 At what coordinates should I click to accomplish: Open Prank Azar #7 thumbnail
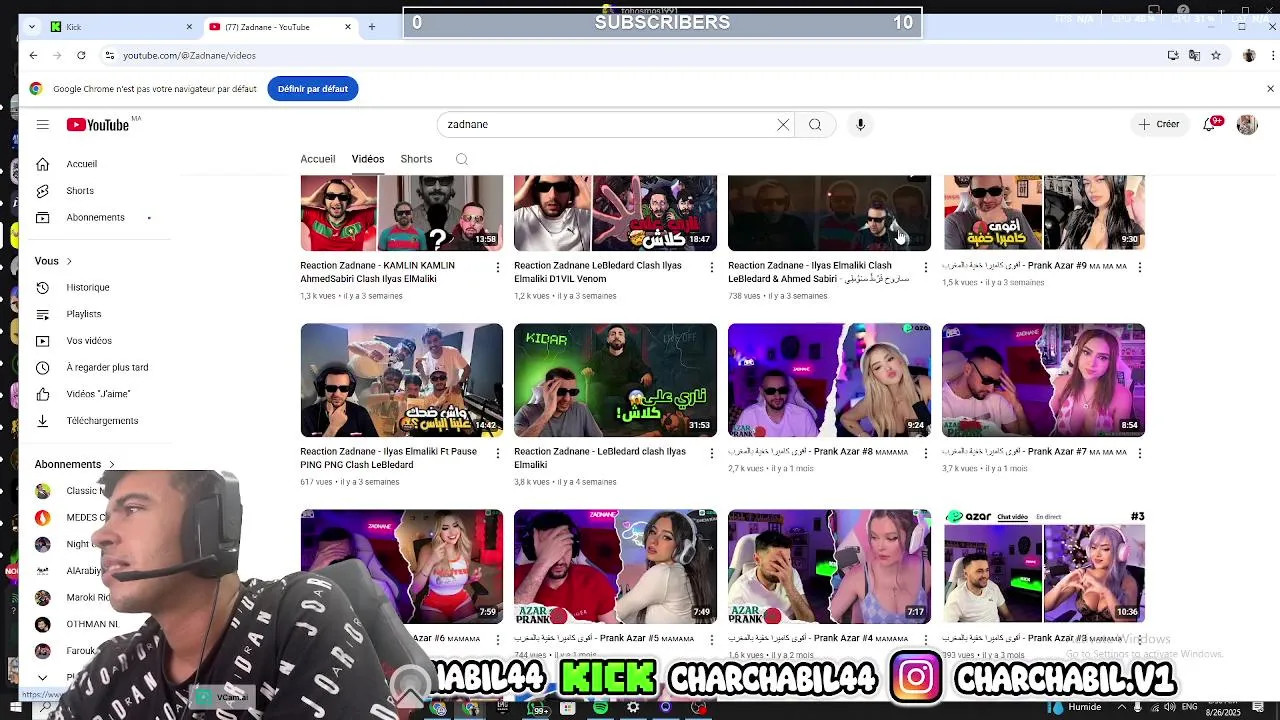[x=1043, y=380]
